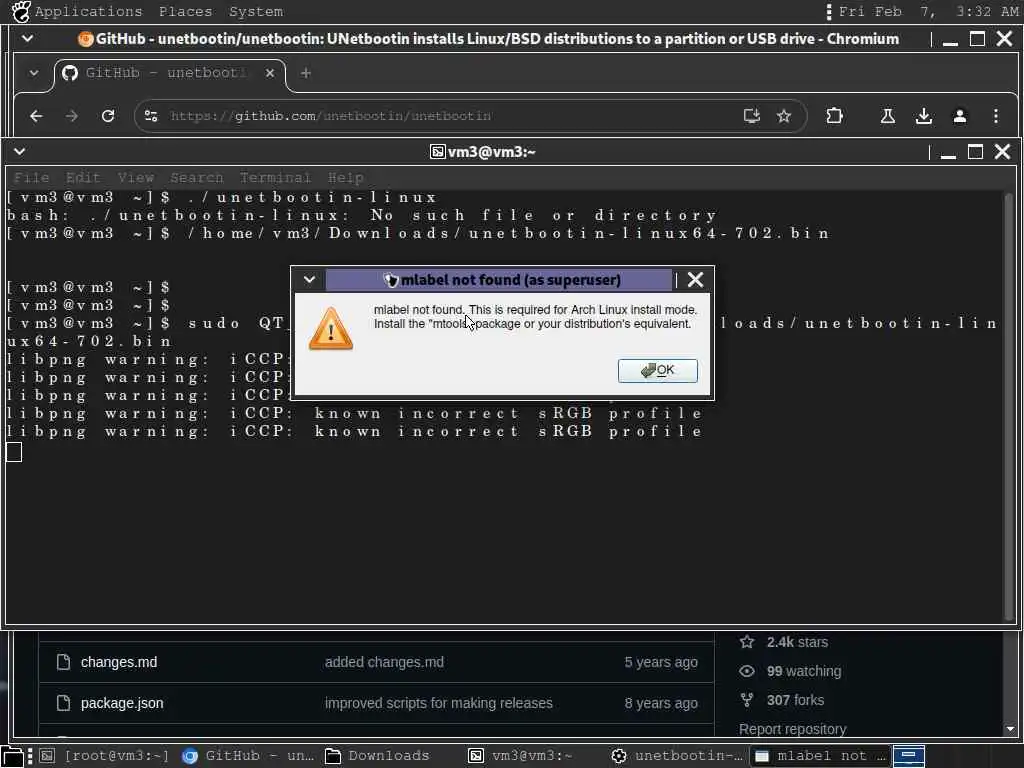Switch to GitHub Chromium taskbar entry

pyautogui.click(x=248, y=756)
